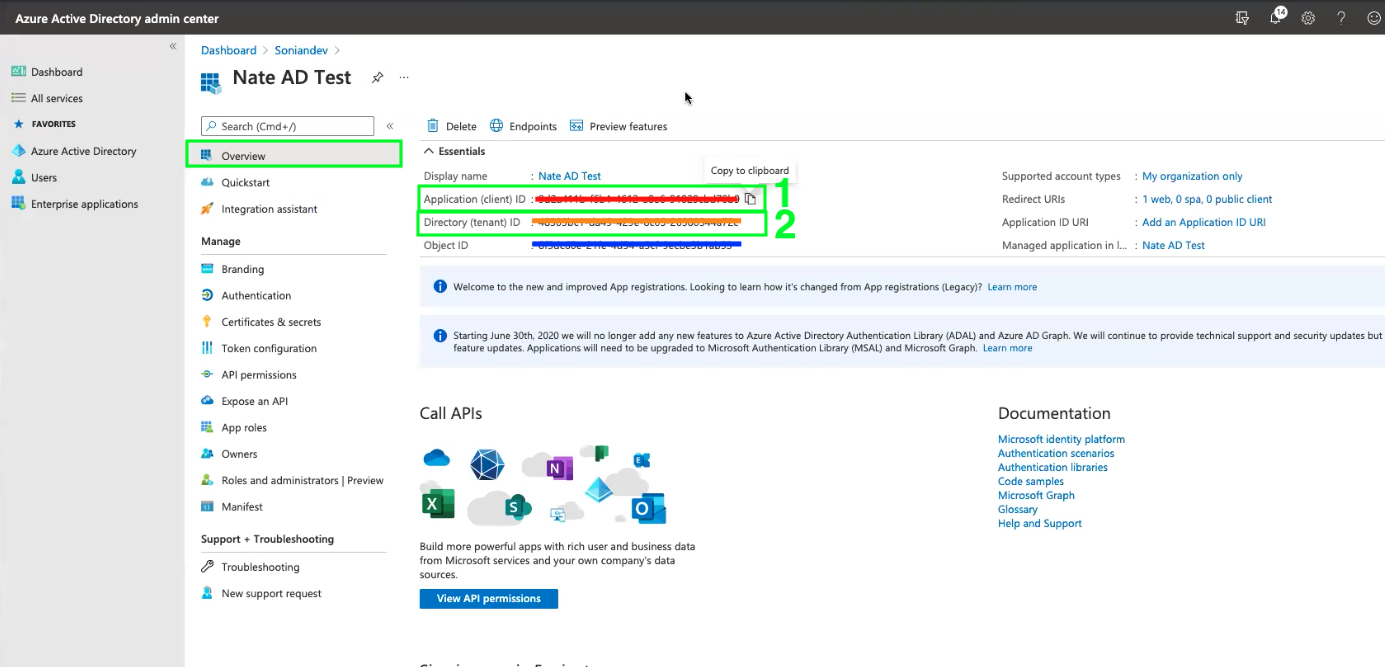Open Learn more in the ADAL notice
Image resolution: width=1385 pixels, height=667 pixels.
tap(1007, 348)
